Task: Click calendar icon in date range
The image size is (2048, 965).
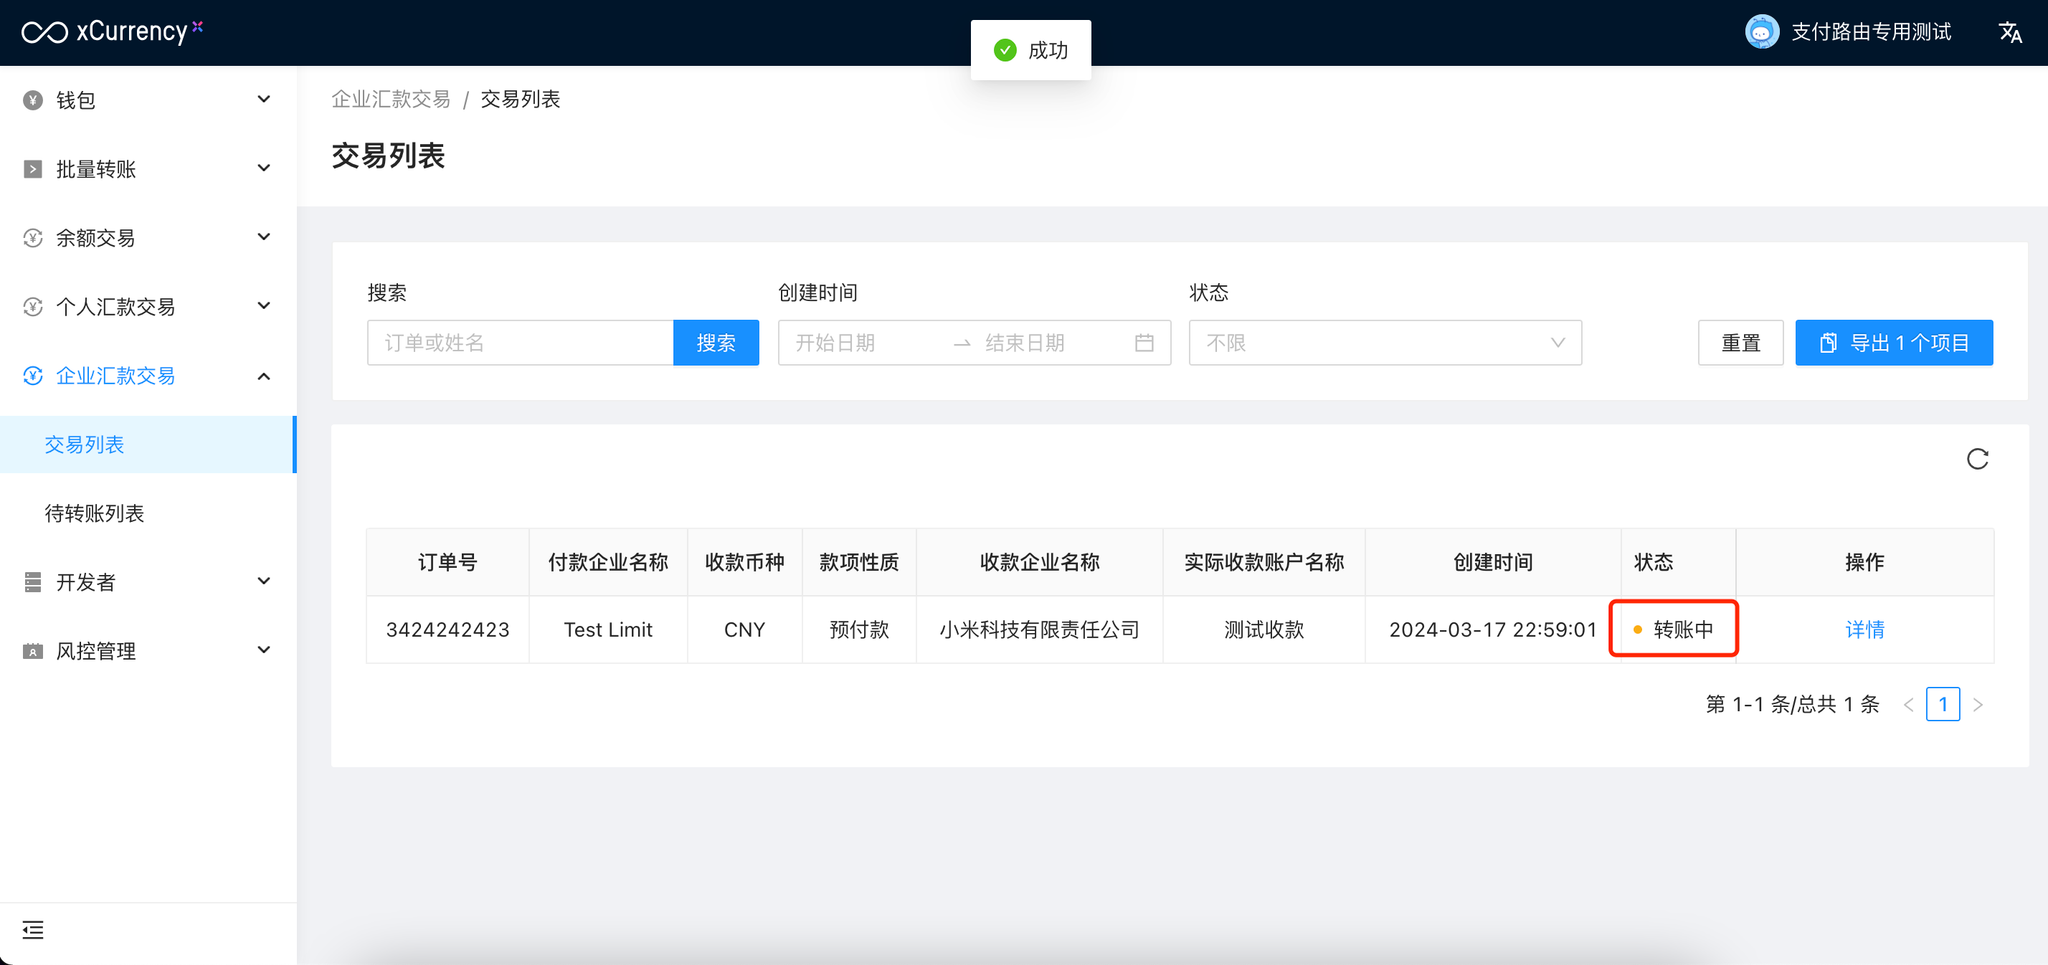Action: click(1144, 343)
